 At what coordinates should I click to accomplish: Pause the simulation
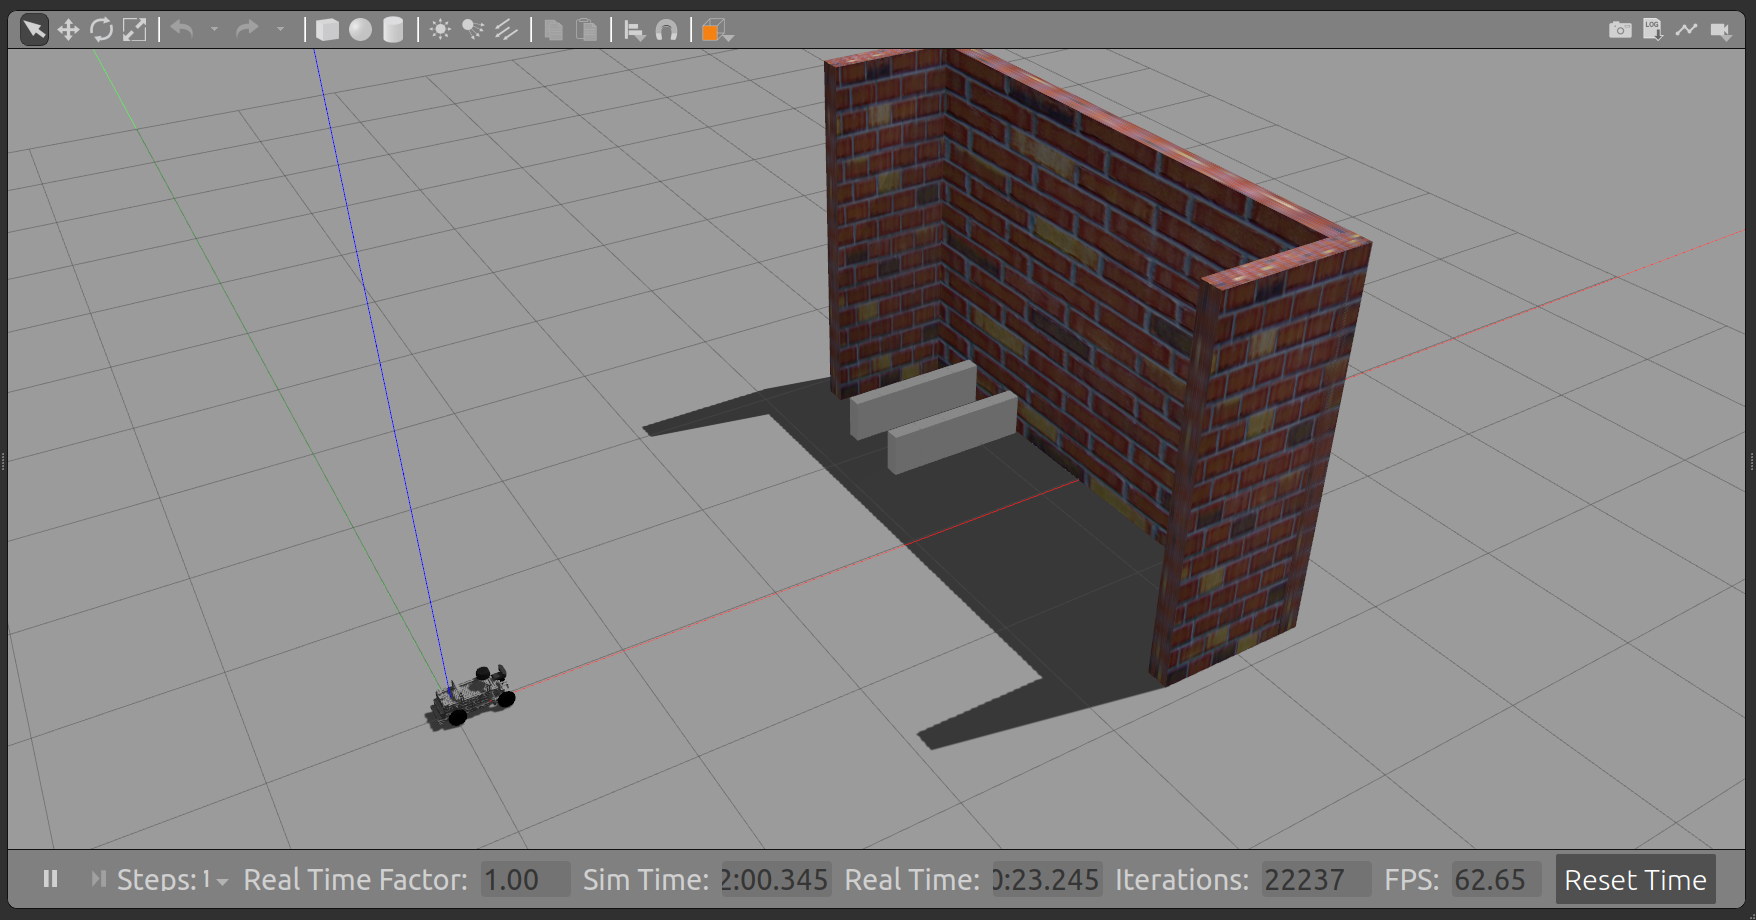pos(50,879)
